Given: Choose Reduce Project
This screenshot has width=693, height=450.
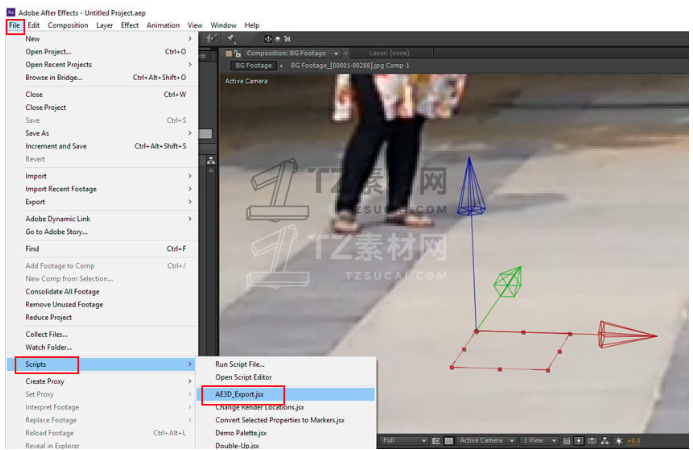Looking at the screenshot, I should [x=103, y=317].
